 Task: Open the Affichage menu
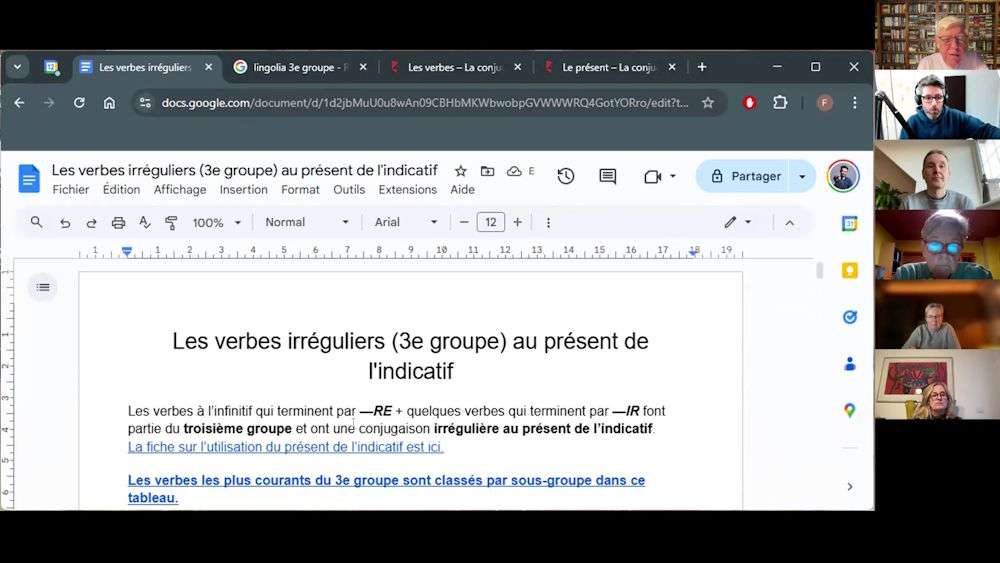[180, 189]
